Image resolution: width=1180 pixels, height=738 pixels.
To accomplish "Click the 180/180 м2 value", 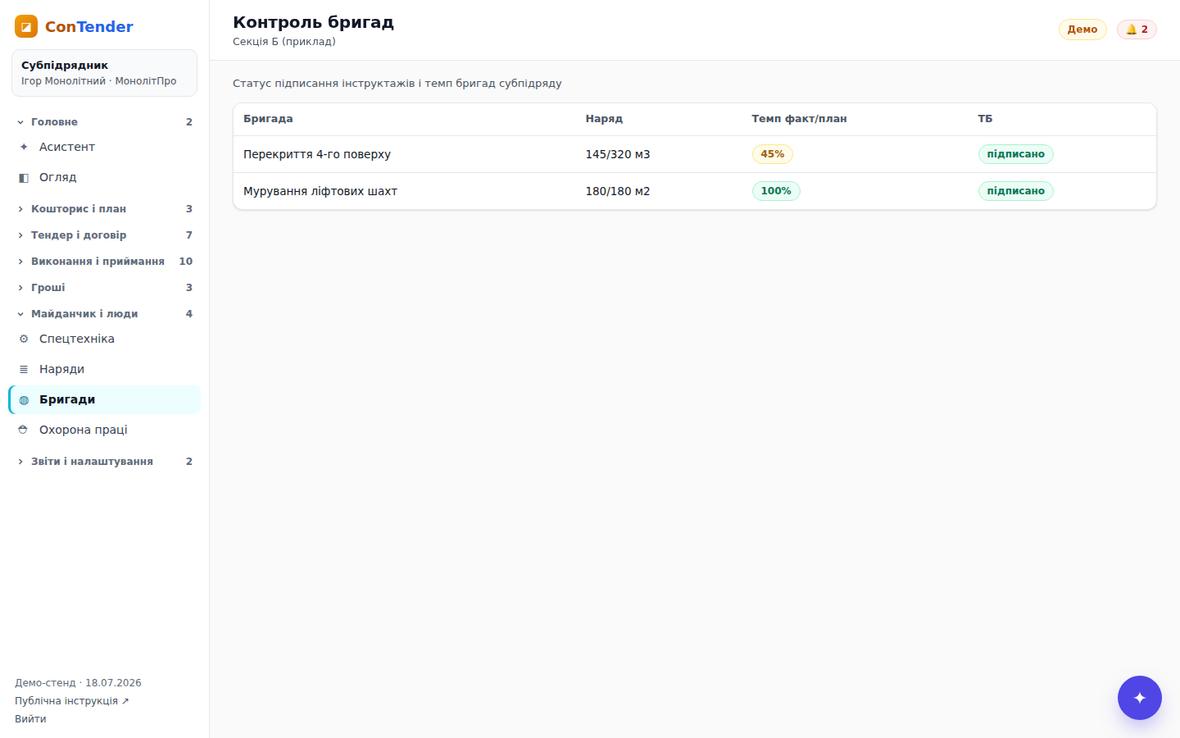I will (x=617, y=191).
